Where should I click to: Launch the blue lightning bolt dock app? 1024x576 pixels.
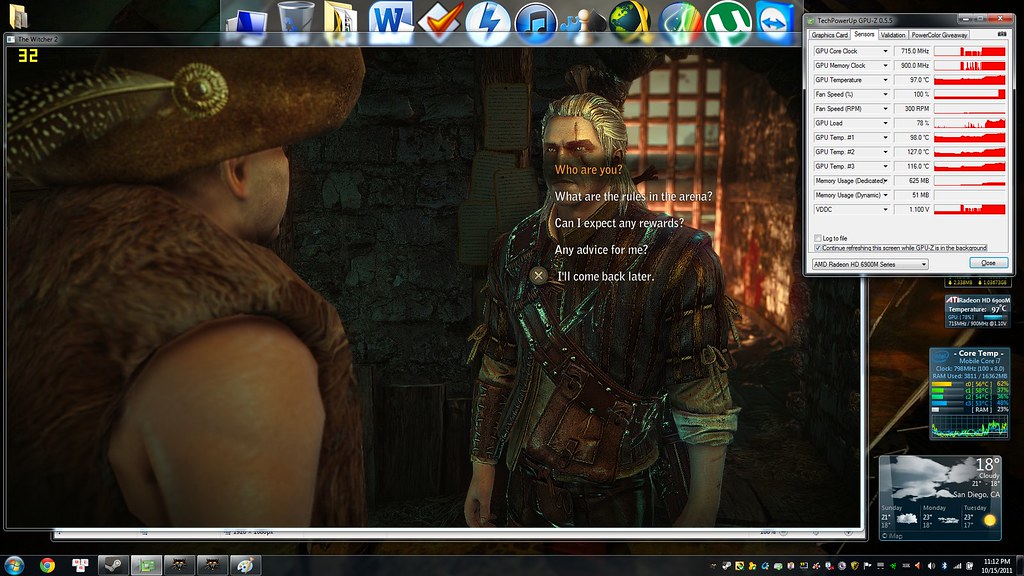click(488, 22)
